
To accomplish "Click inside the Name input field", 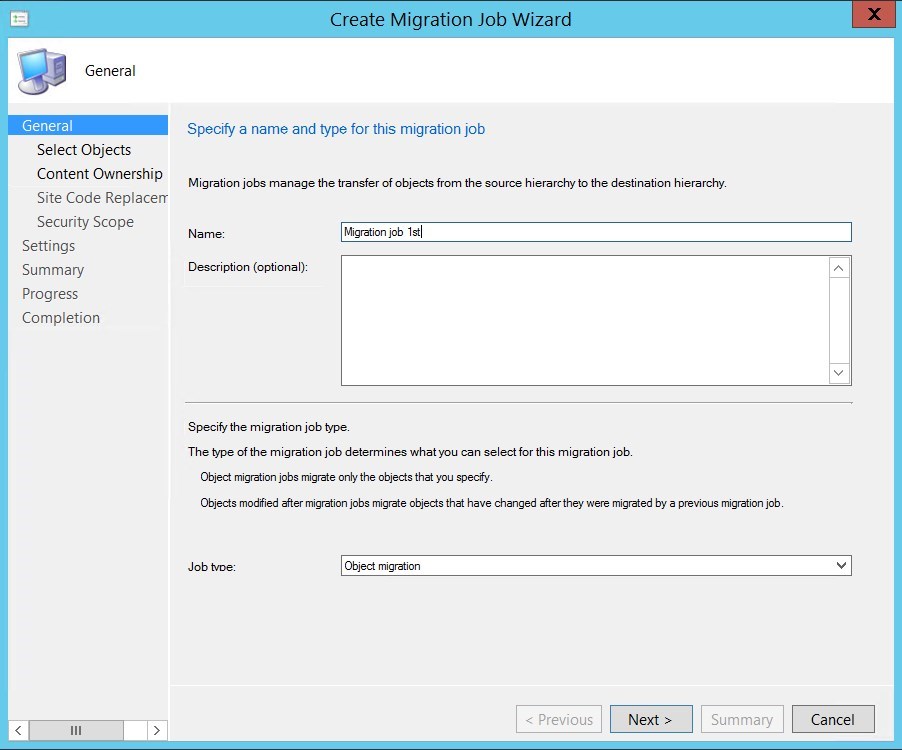I will [x=595, y=232].
